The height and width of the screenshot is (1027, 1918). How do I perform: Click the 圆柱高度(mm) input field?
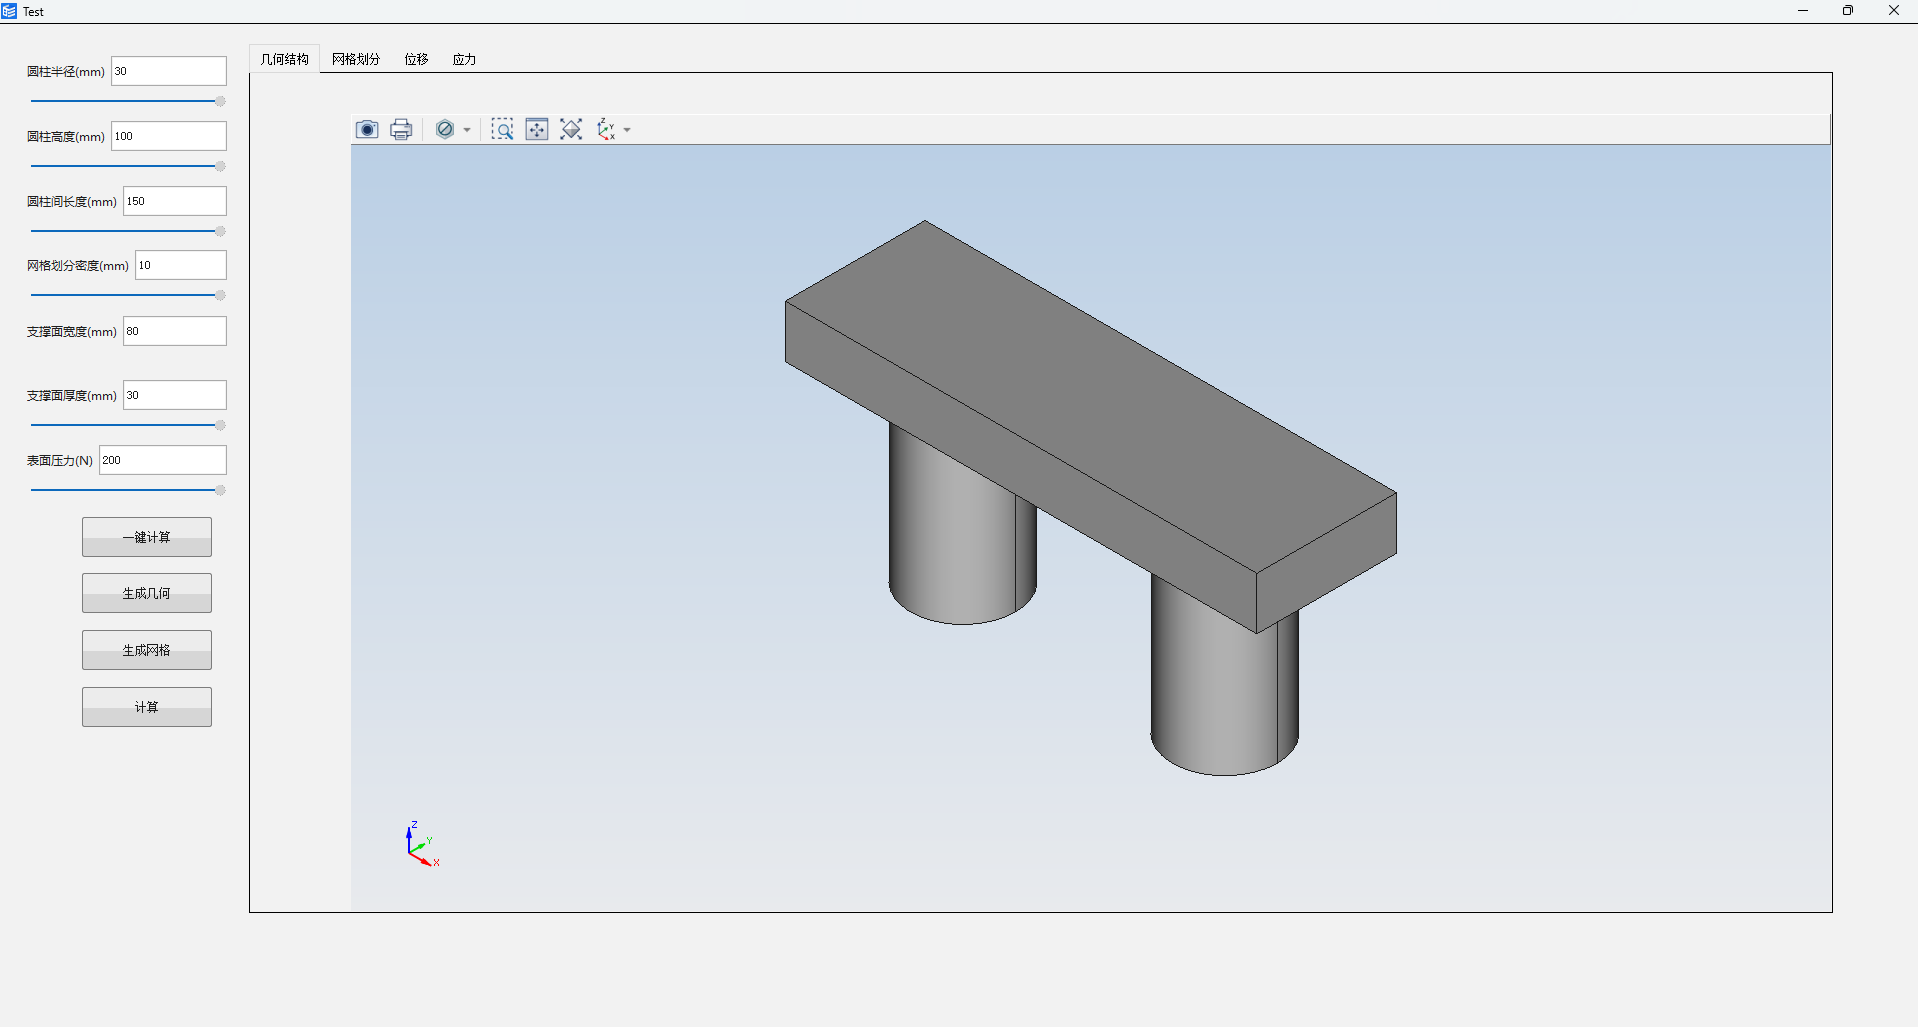point(169,136)
